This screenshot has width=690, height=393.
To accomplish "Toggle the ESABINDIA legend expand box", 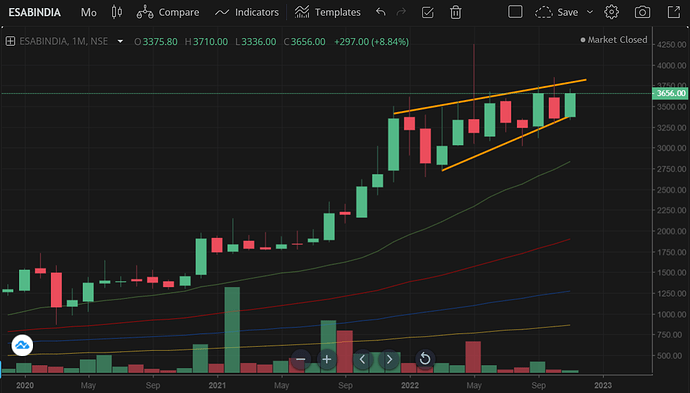I will pyautogui.click(x=10, y=41).
